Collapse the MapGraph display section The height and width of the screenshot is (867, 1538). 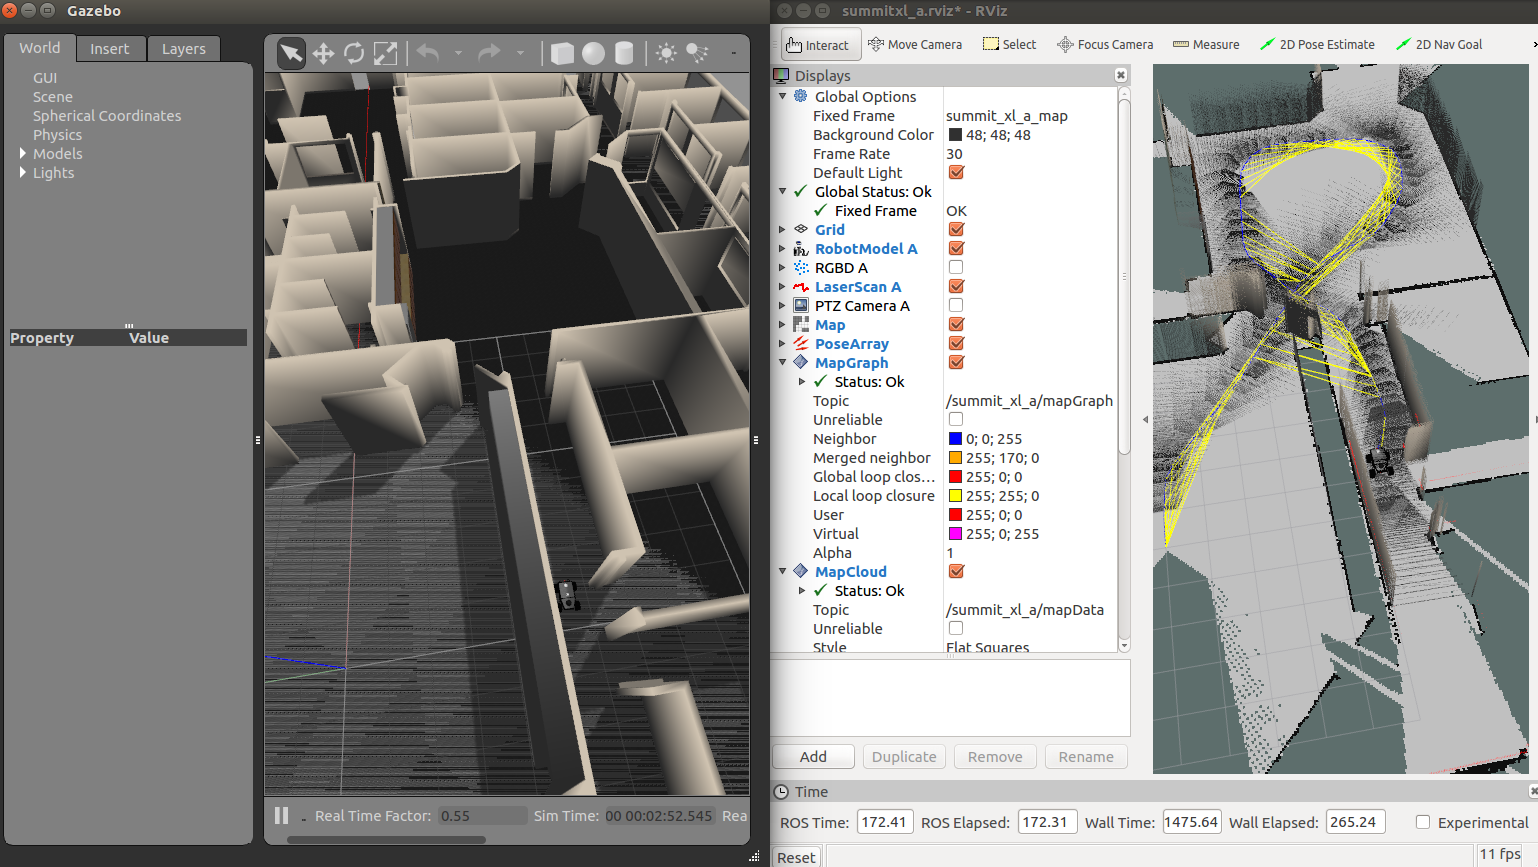click(x=783, y=363)
